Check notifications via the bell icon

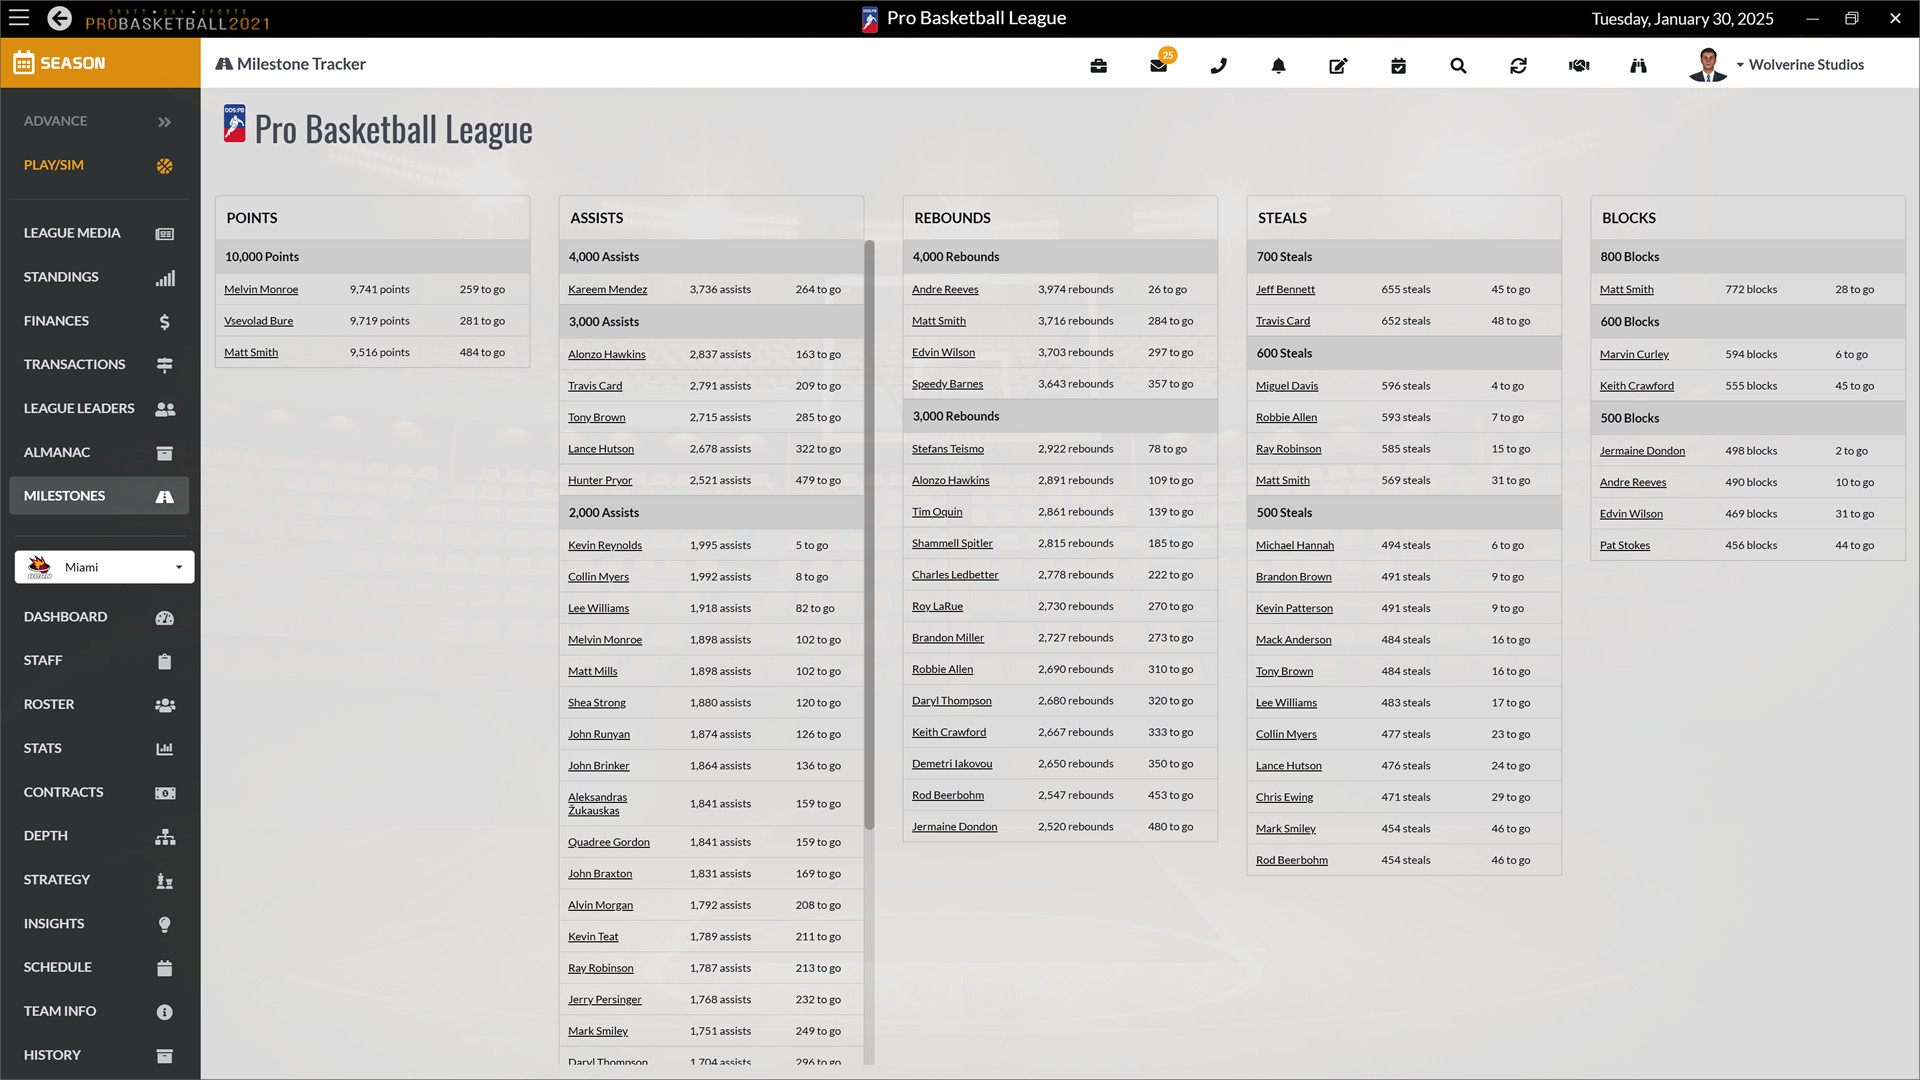click(1278, 66)
